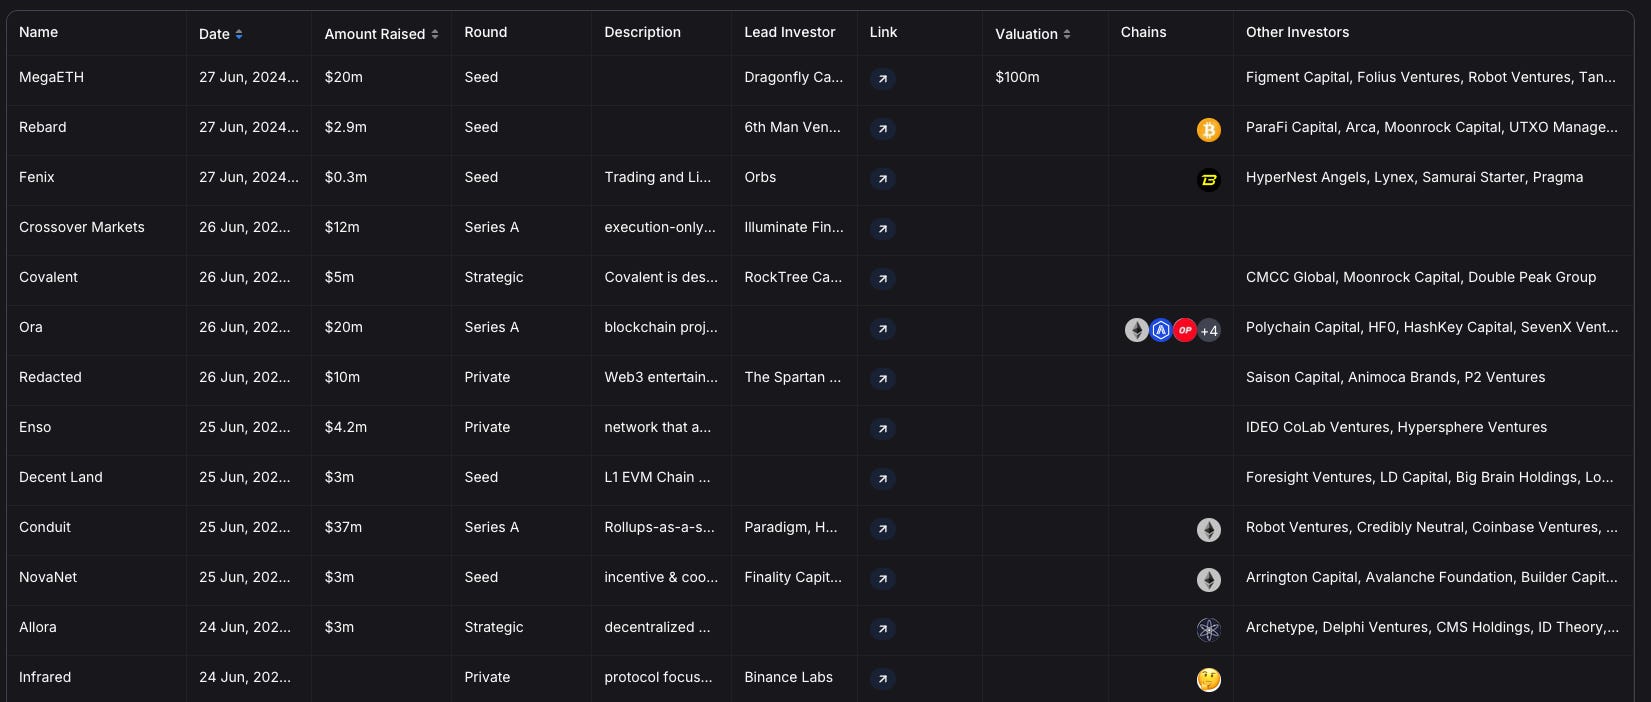Click 'CMCC Global, Moonrock Capital' investors cell
Image resolution: width=1651 pixels, height=702 pixels.
point(1421,277)
